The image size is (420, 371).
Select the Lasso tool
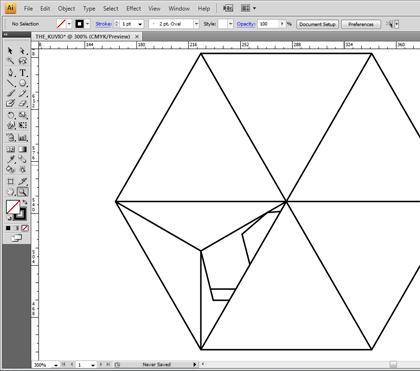tap(22, 61)
